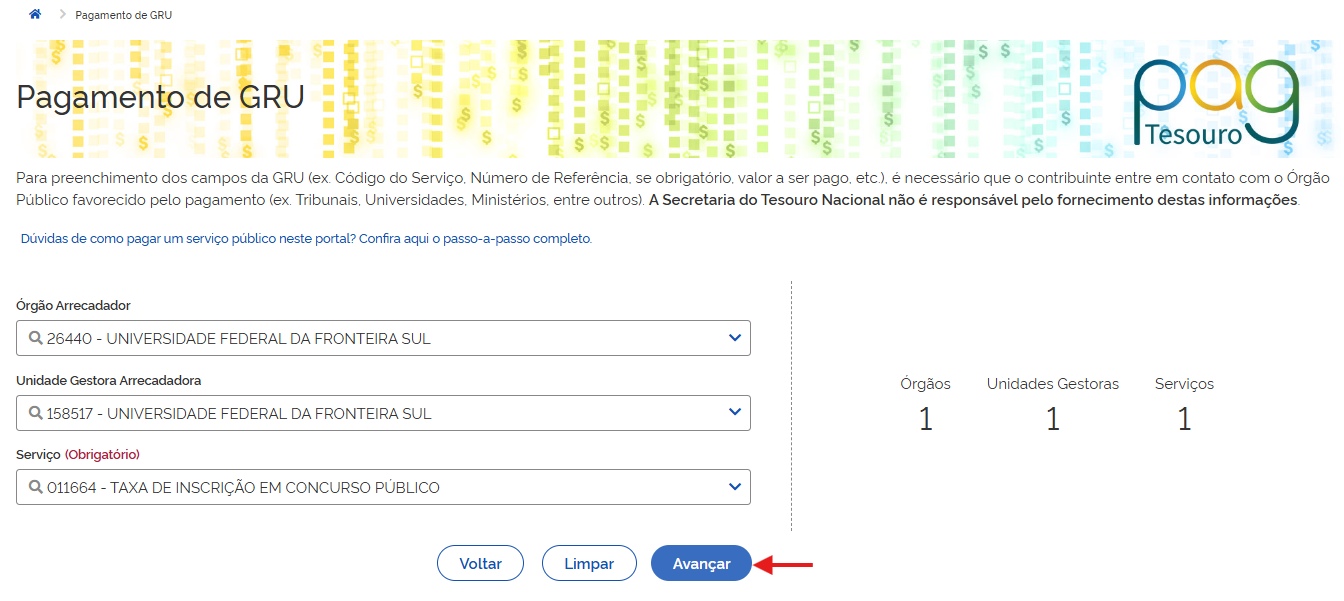Click the PagTesouro logo
Screen dimensions: 1344x601
(1216, 102)
